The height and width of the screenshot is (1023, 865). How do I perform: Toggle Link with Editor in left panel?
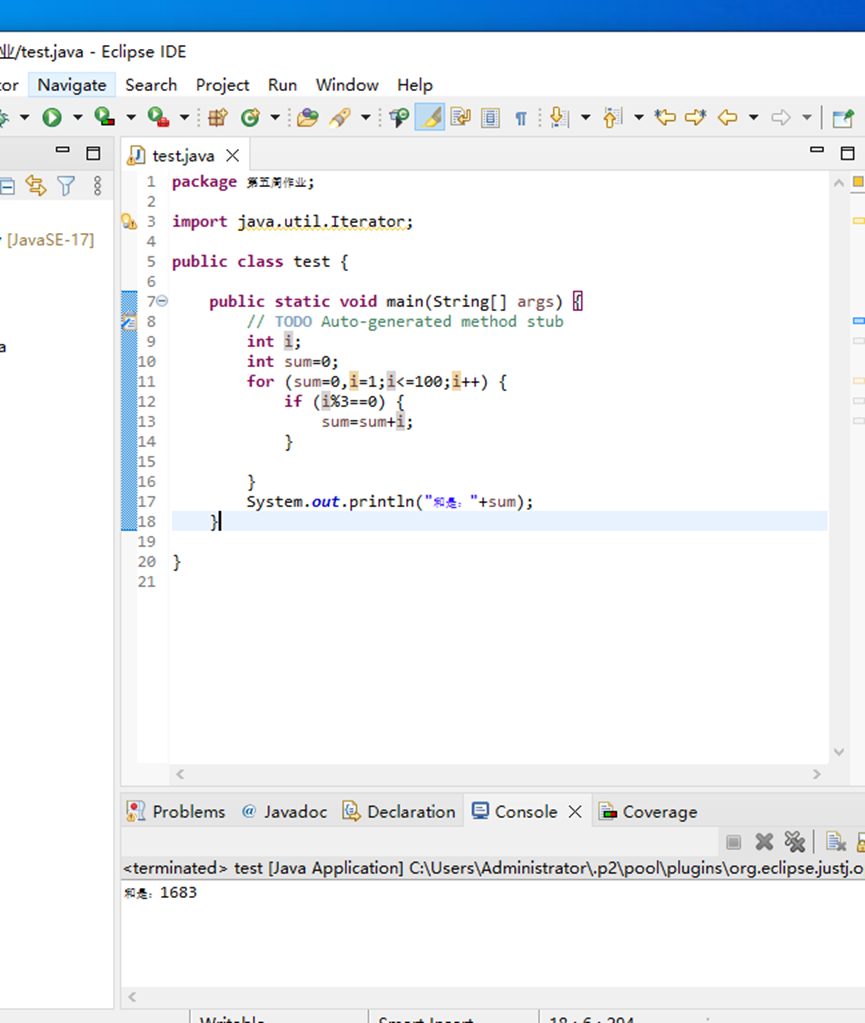36,185
